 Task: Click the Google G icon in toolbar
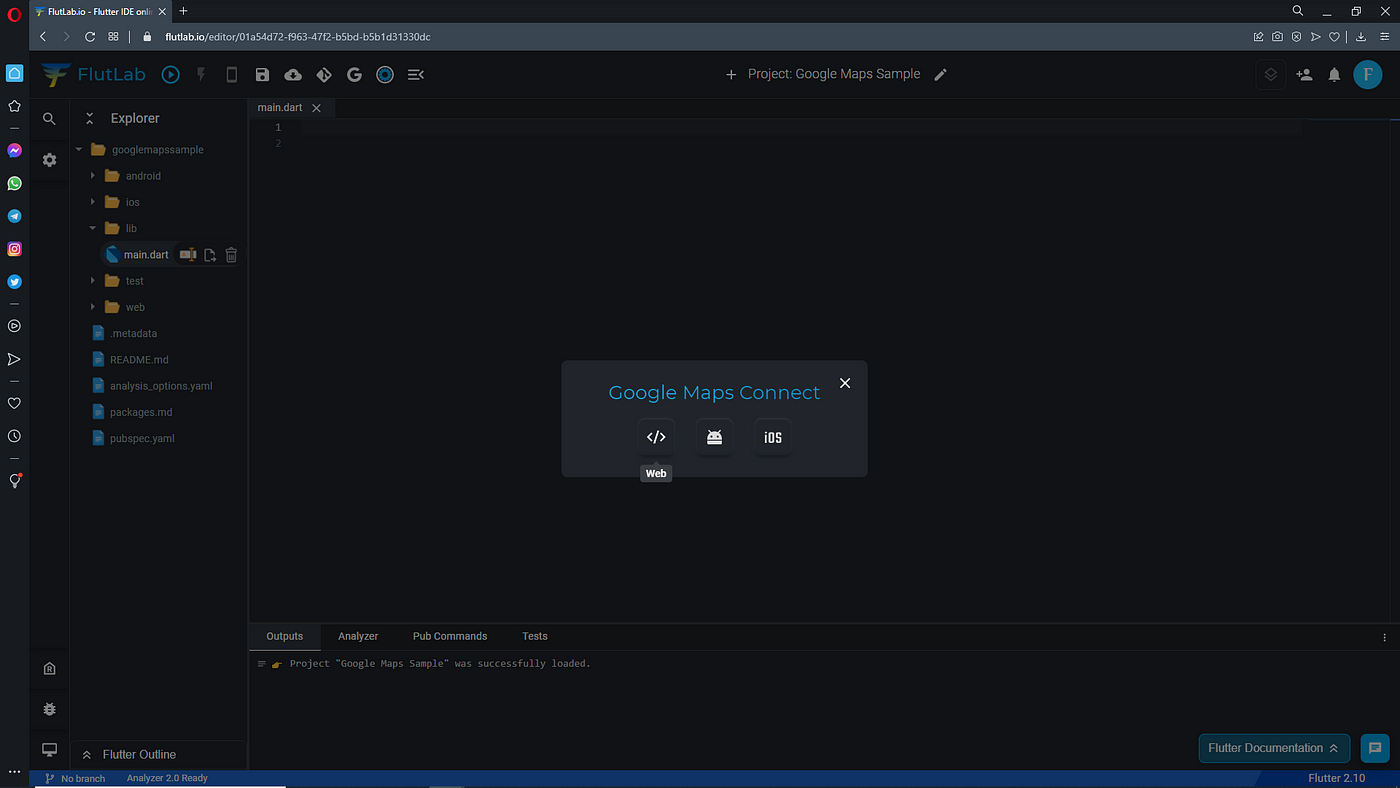tap(354, 74)
